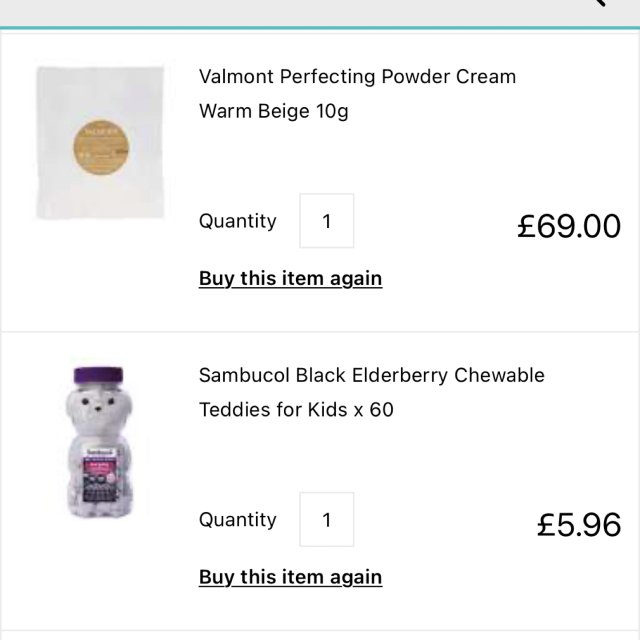
Task: Click the purple lid of Sambucol bottle
Action: click(x=100, y=377)
